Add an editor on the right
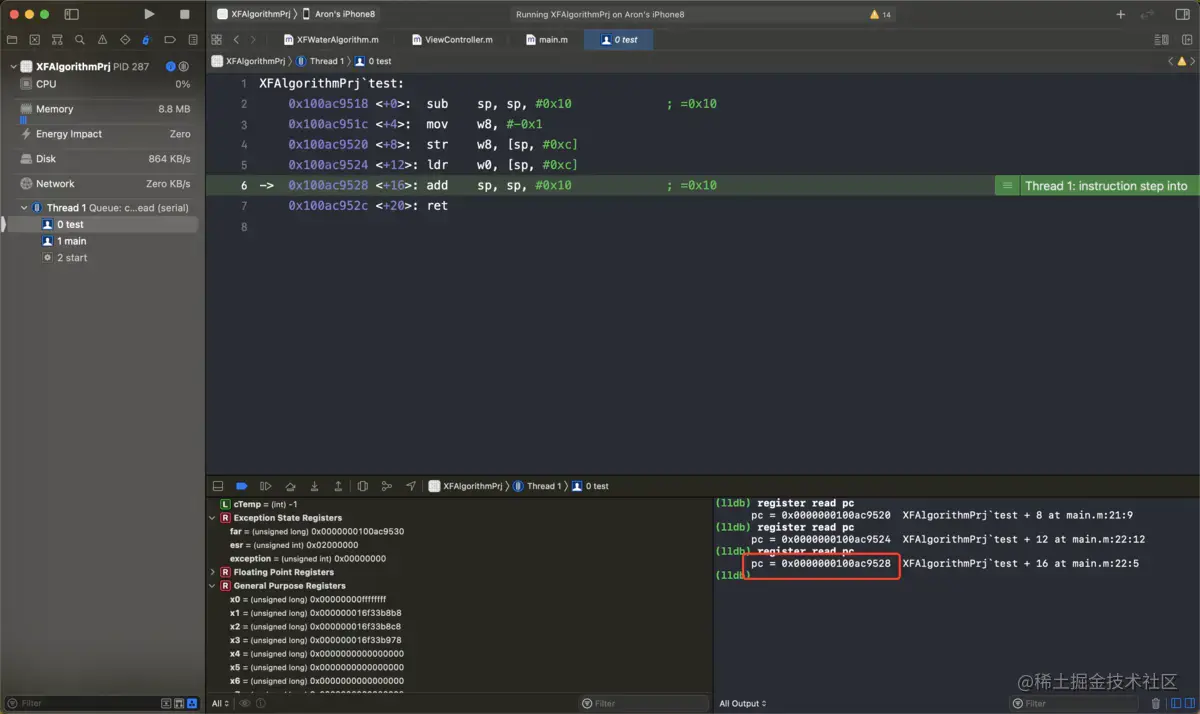1200x714 pixels. tap(1185, 40)
